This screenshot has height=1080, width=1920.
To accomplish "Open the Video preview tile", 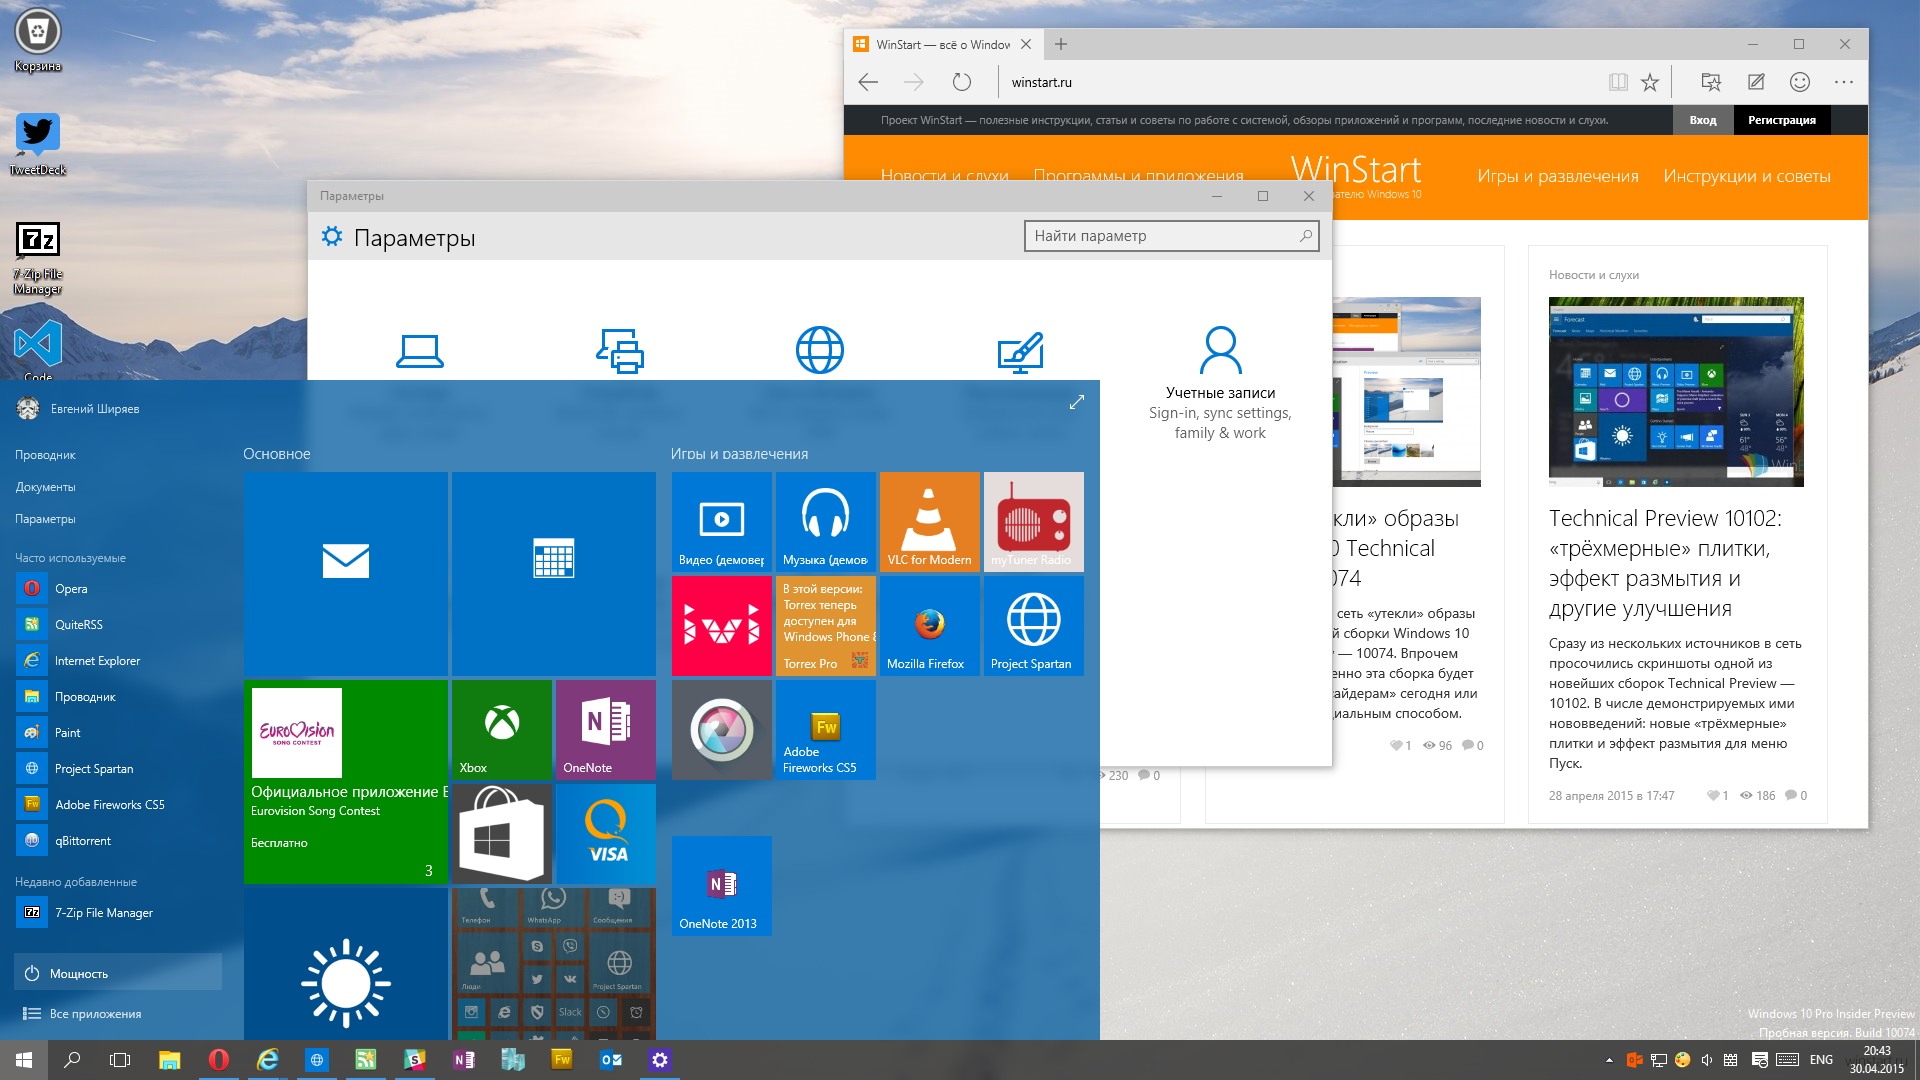I will [722, 522].
